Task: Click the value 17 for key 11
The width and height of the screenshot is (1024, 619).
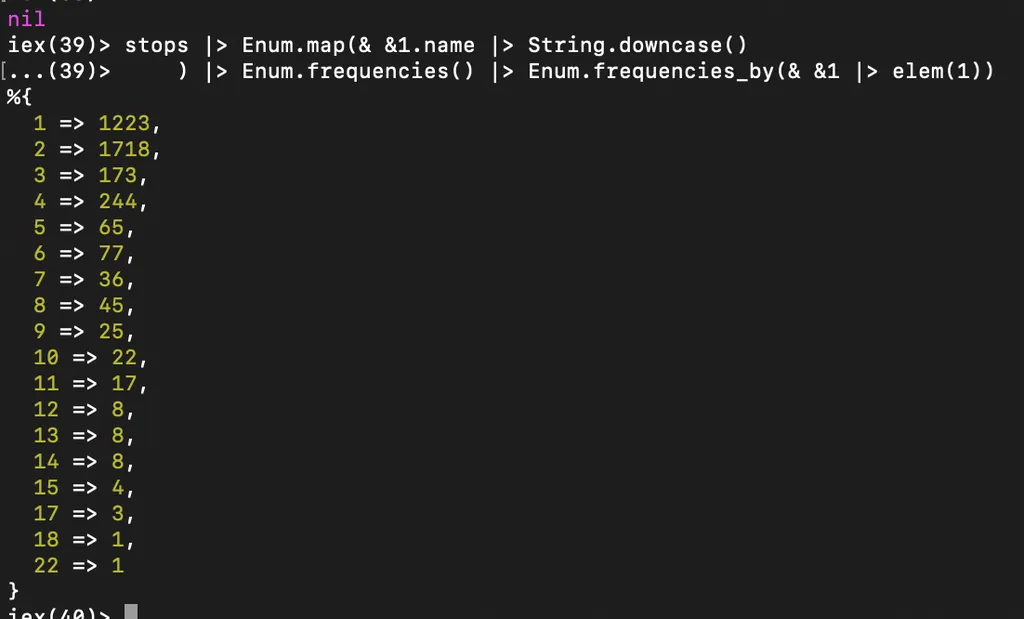Action: point(124,383)
